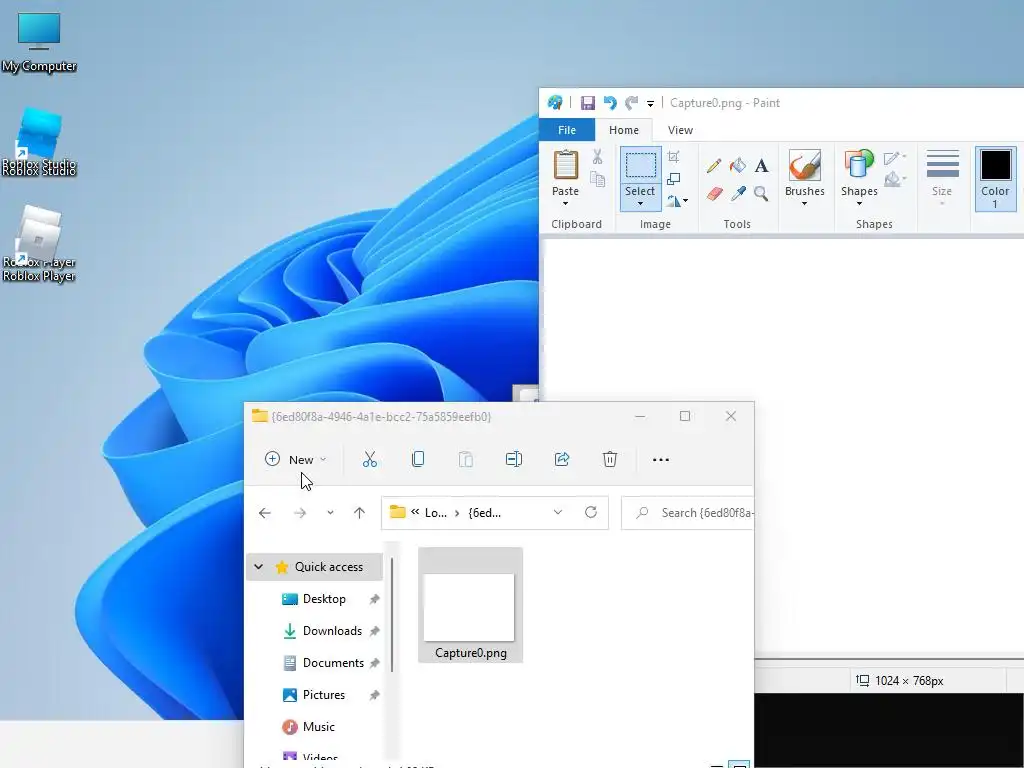
Task: Select the Fill with color bucket tool
Action: (738, 165)
